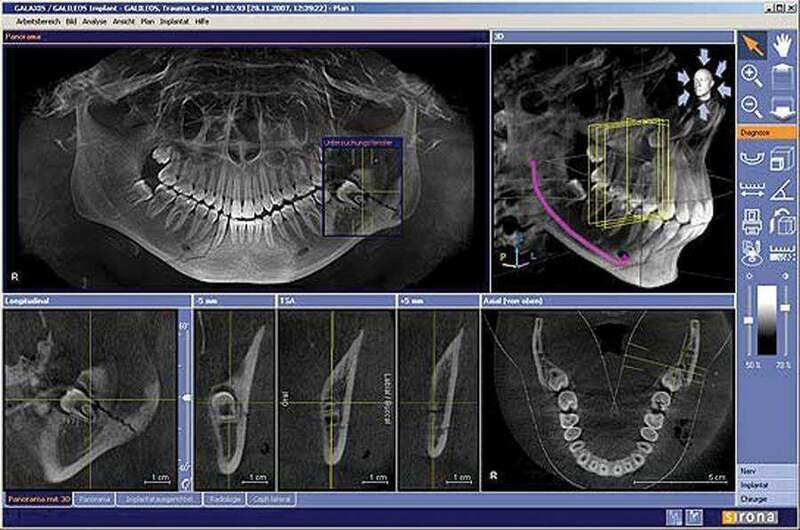Click the Axial (von oben) view header

608,301
